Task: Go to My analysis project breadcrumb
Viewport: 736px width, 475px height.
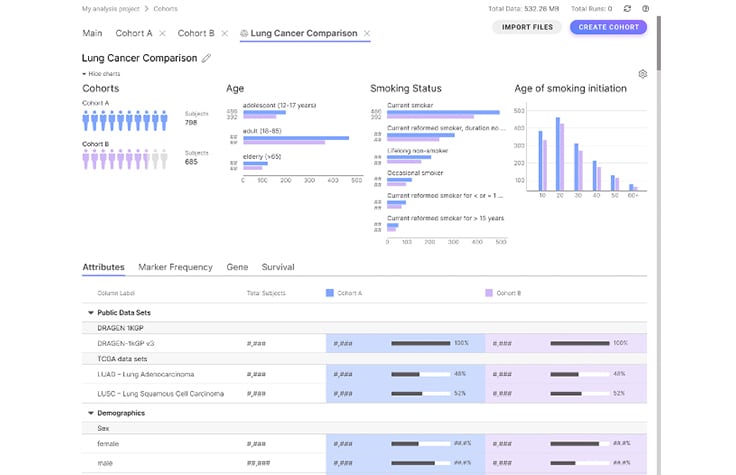Action: tap(112, 8)
